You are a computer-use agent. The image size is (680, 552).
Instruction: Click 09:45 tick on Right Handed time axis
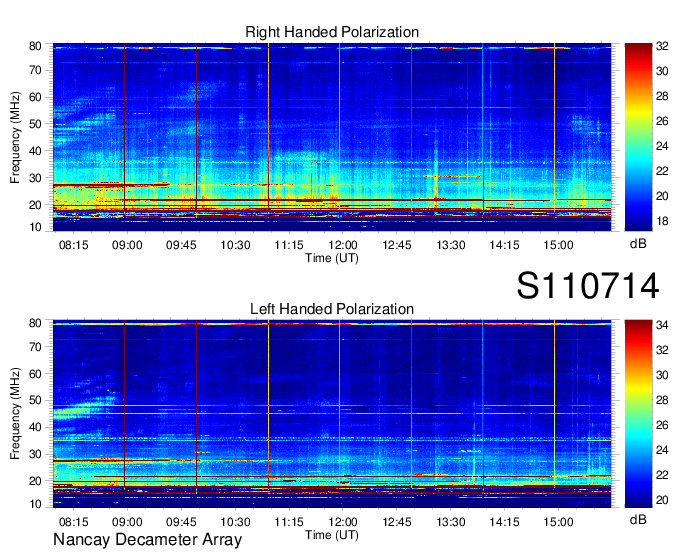click(181, 245)
